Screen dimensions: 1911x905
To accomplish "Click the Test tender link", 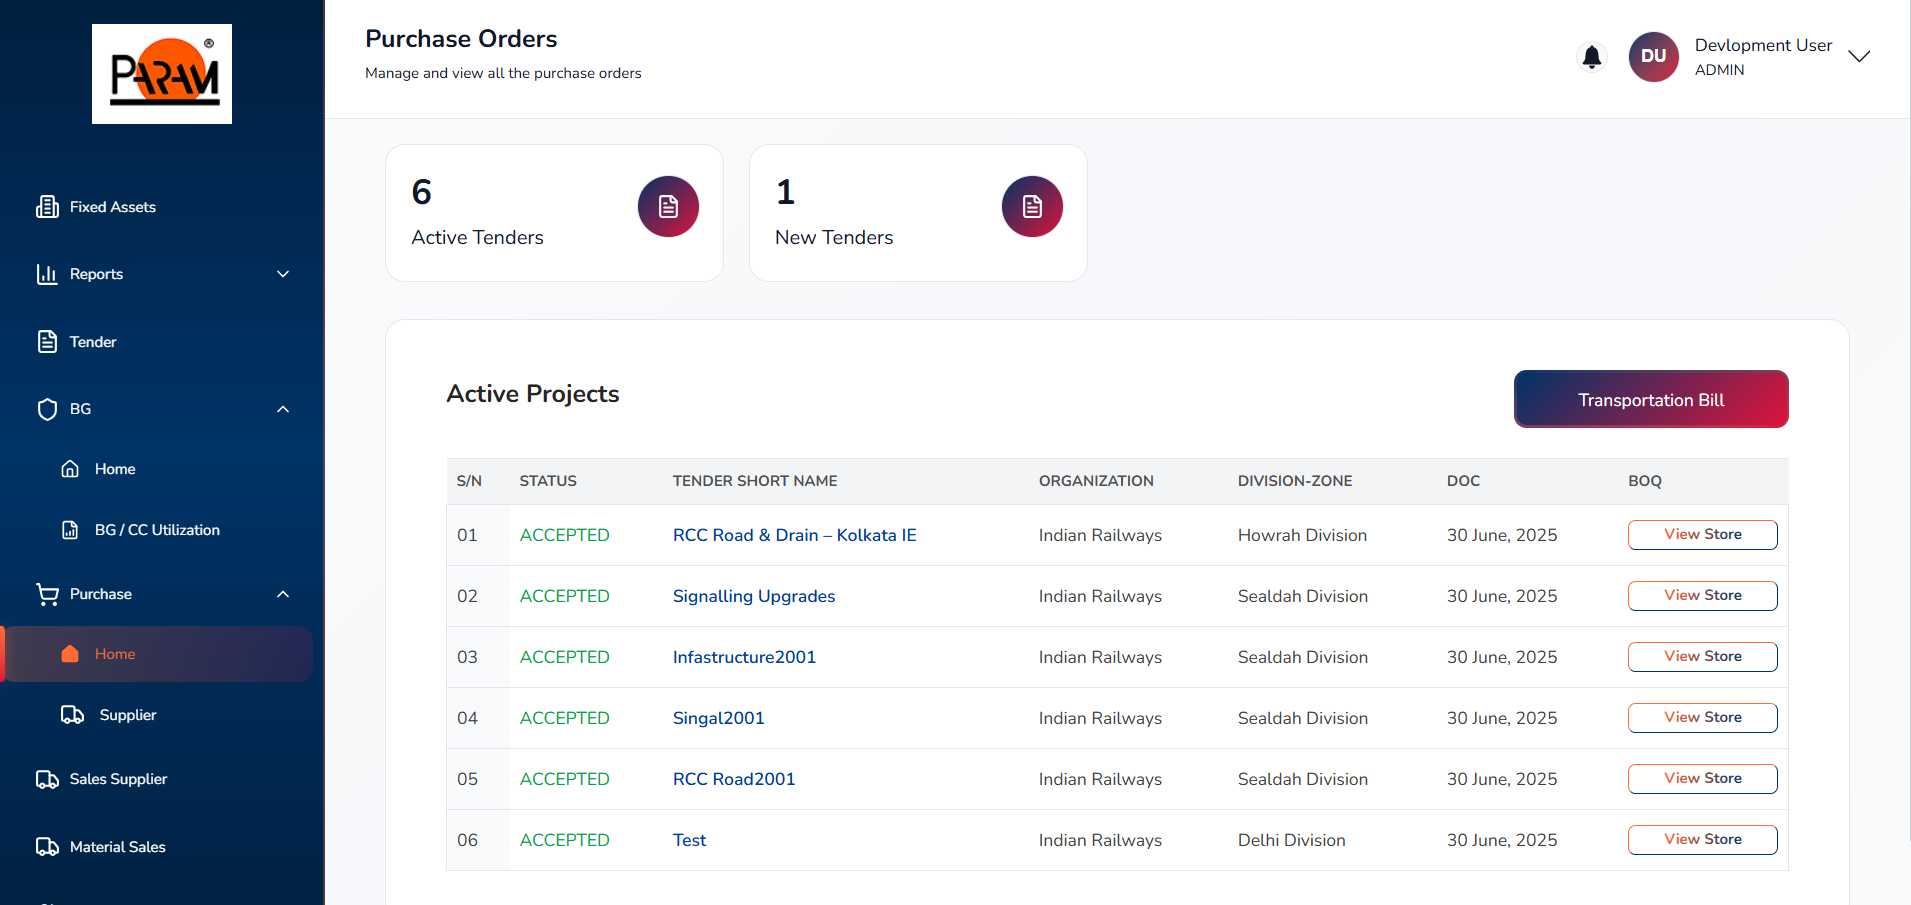I will tap(689, 840).
